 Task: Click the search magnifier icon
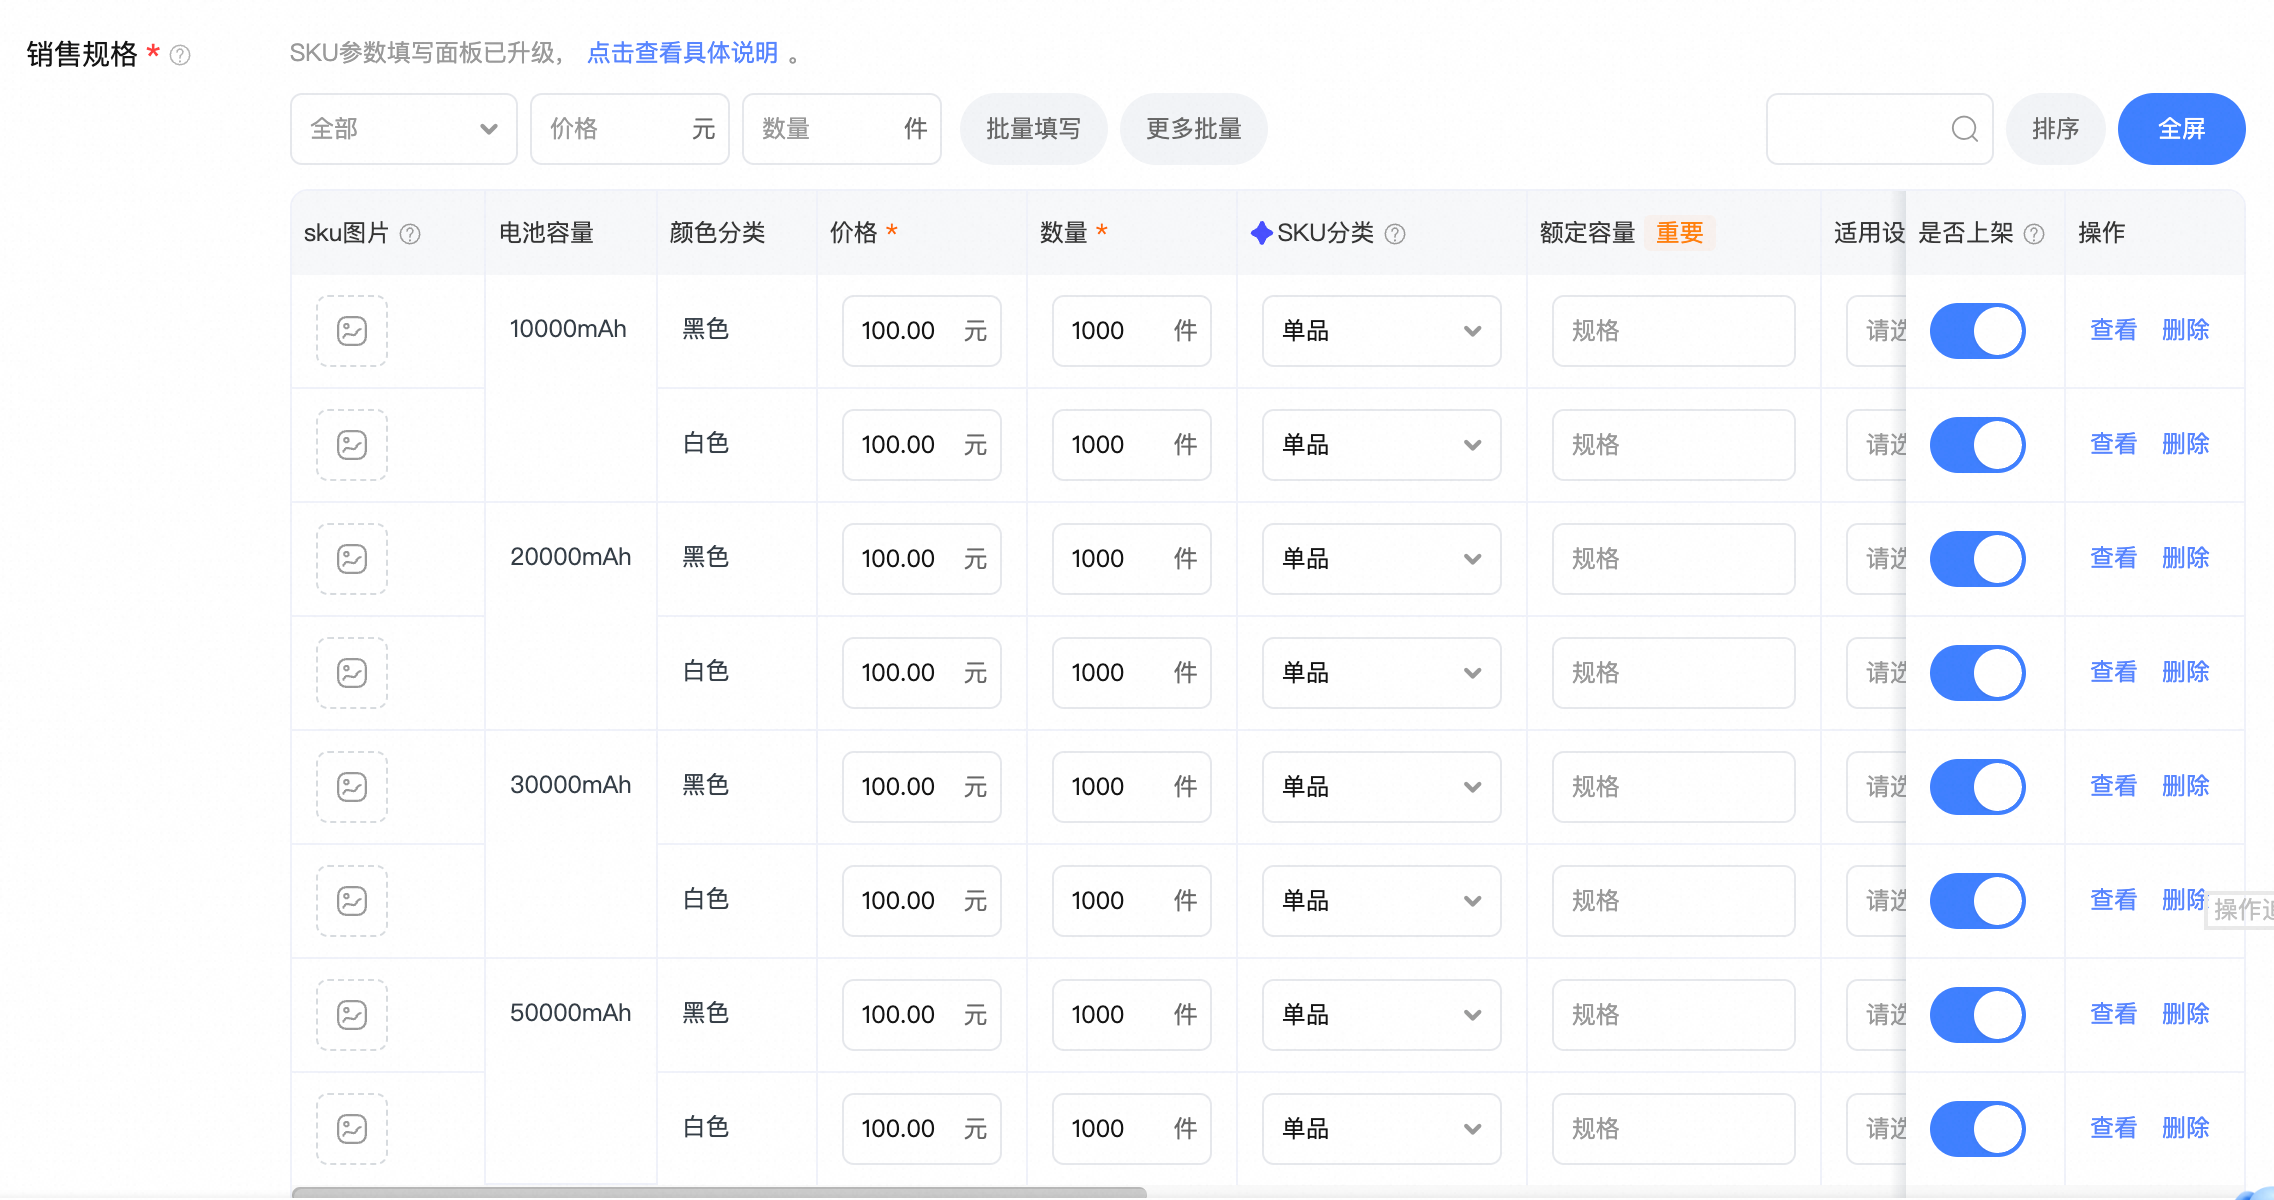point(1964,129)
